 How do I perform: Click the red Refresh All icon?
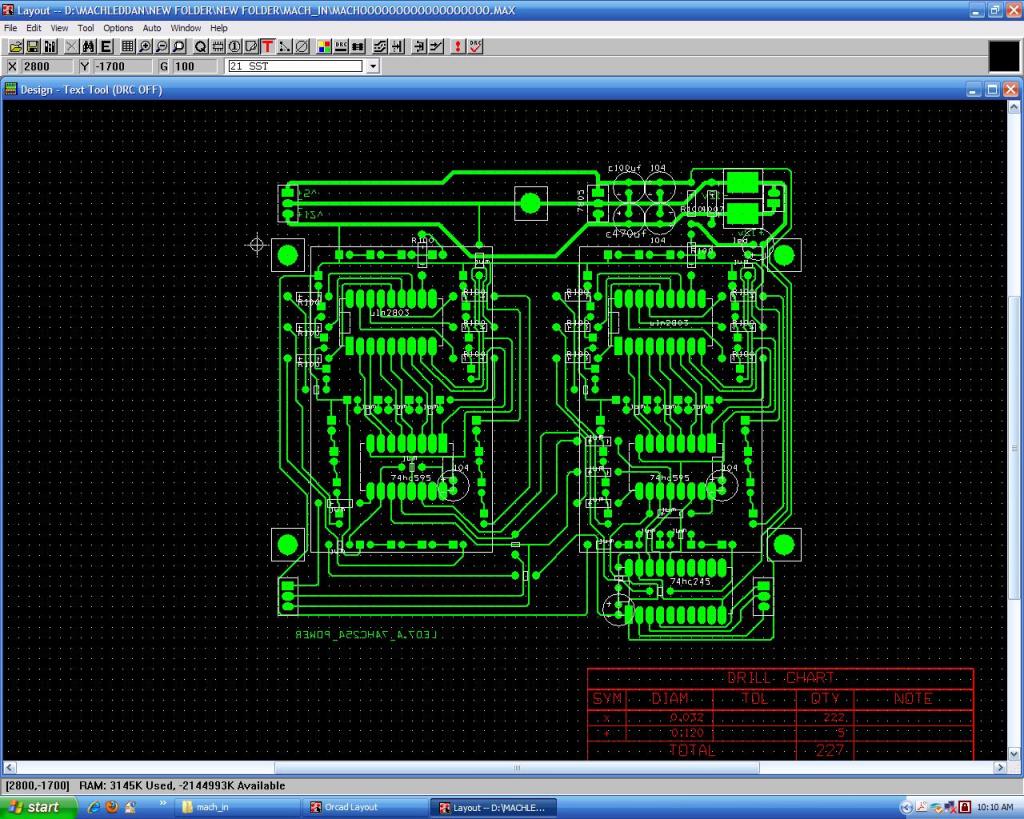pos(458,46)
